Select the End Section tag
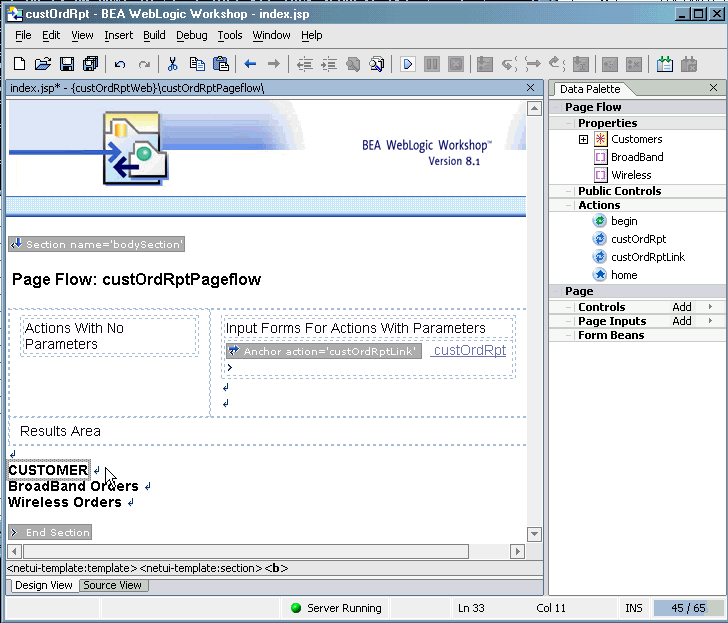Screen dimensions: 728x623 point(50,532)
